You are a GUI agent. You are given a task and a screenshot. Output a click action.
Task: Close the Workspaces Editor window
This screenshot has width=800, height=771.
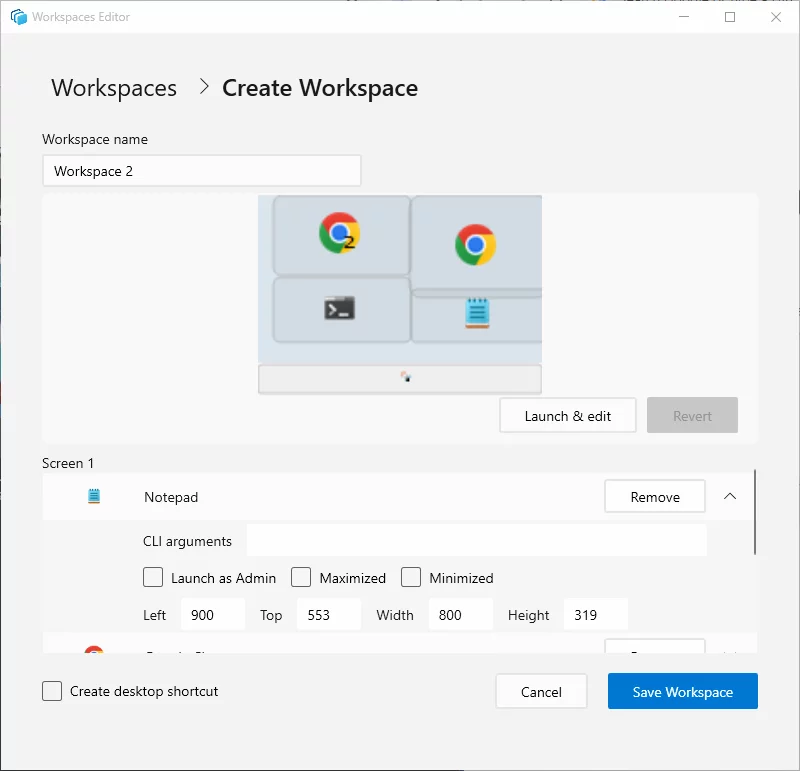pyautogui.click(x=776, y=17)
